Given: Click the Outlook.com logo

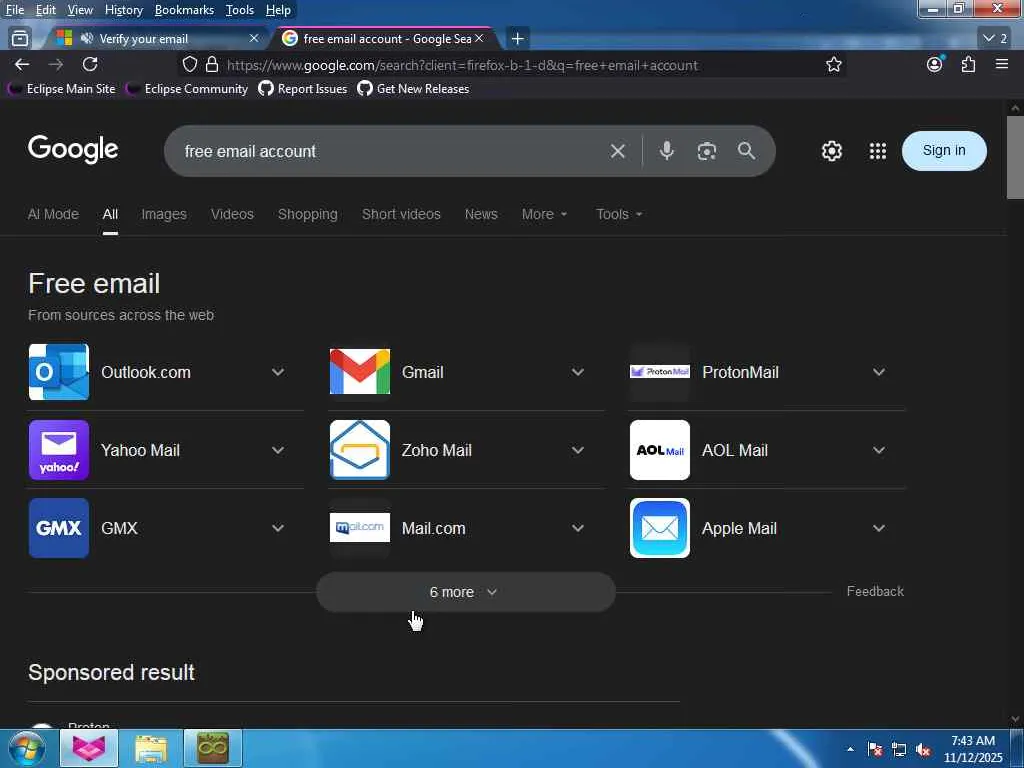Looking at the screenshot, I should (59, 372).
